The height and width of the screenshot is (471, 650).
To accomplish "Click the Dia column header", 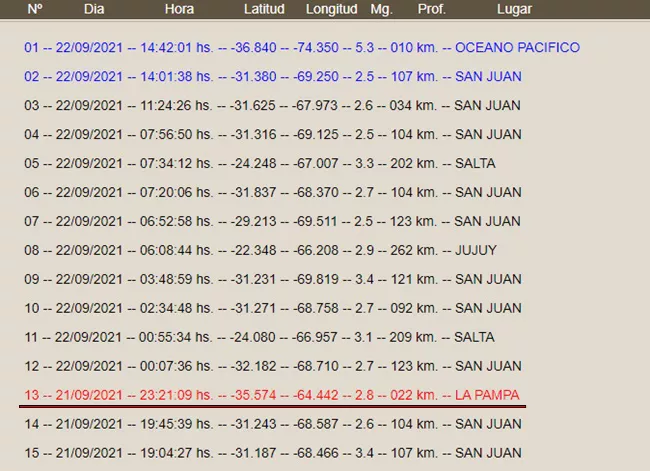I will [93, 9].
